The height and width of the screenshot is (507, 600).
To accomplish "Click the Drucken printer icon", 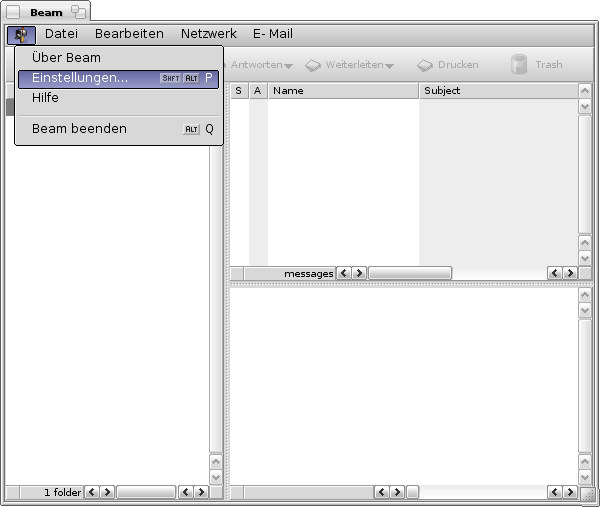I will [425, 65].
